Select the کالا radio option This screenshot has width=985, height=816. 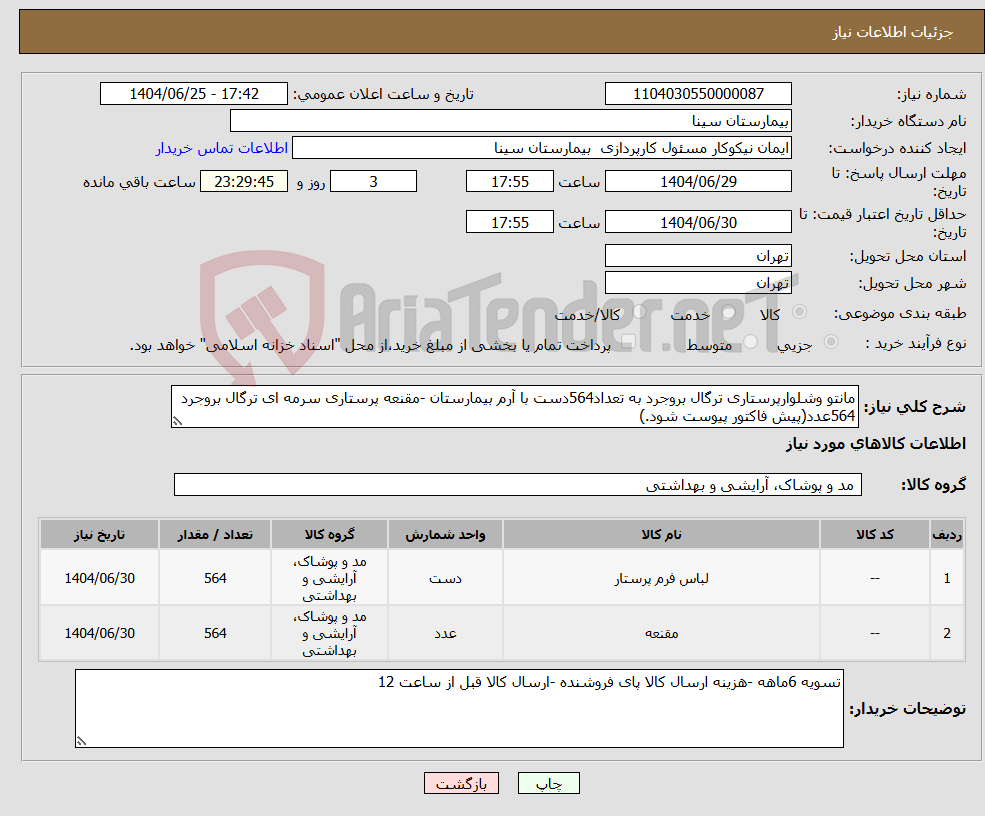click(799, 313)
